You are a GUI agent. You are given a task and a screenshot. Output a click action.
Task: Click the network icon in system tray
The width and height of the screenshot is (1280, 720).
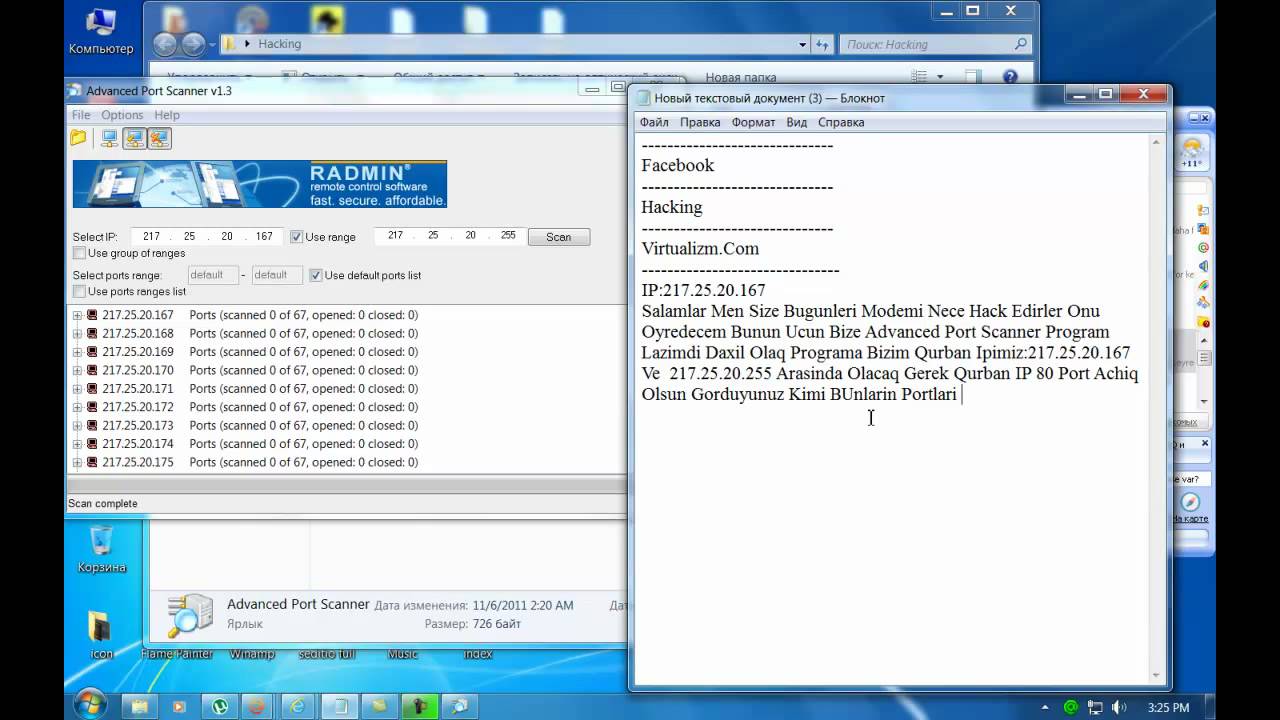pos(1094,707)
